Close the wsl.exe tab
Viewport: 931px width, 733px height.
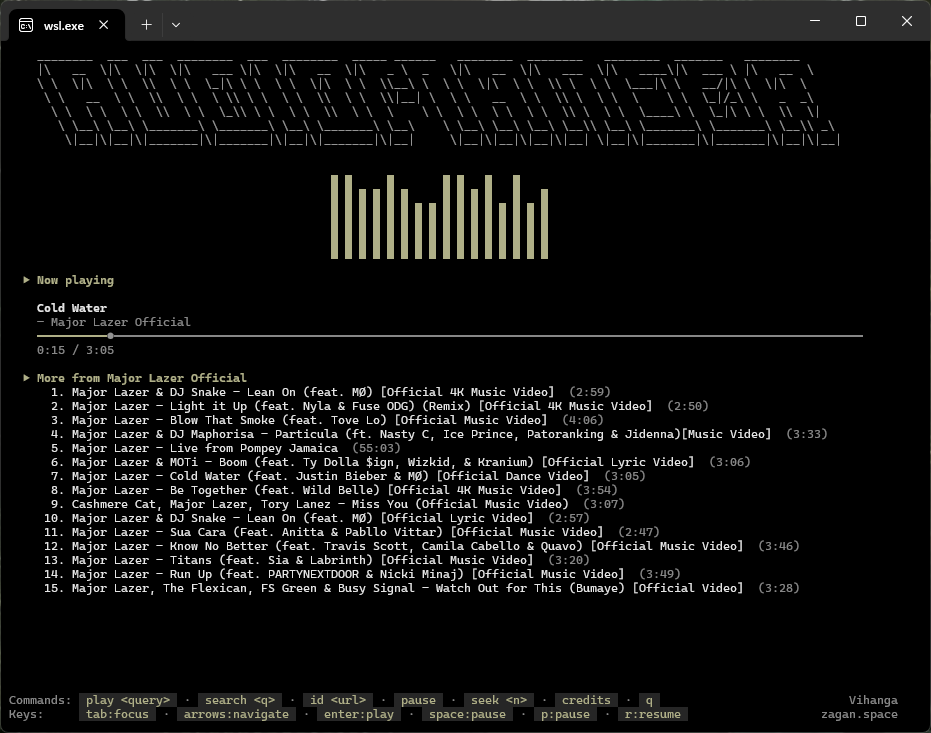103,25
